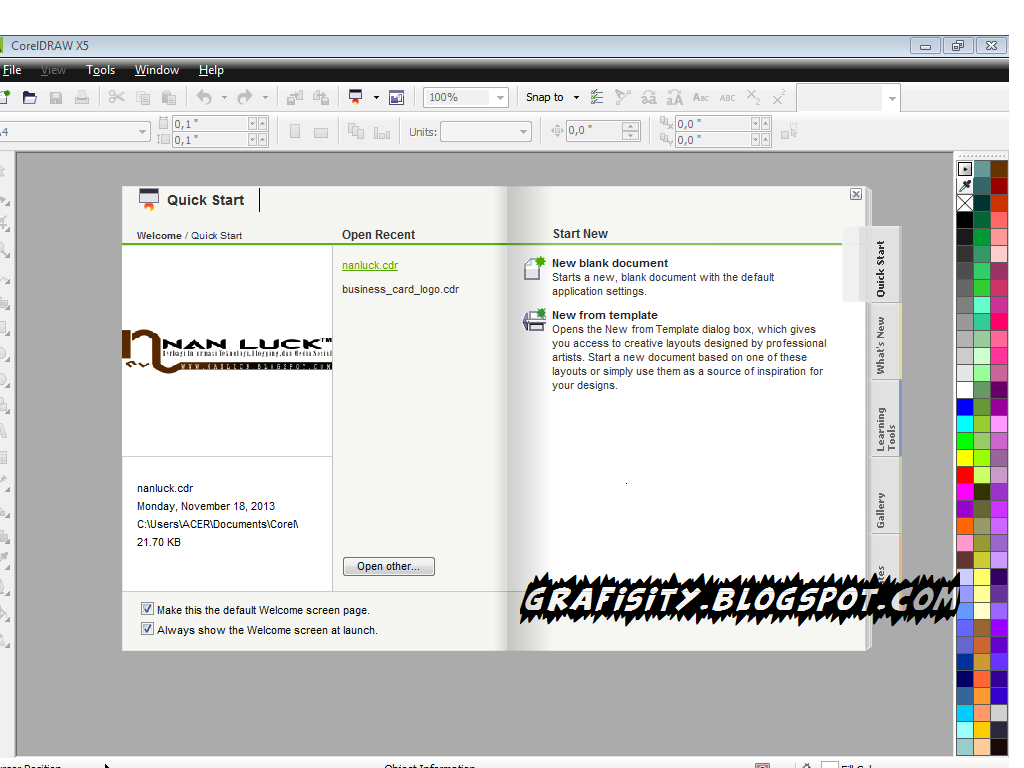The image size is (1024, 768).
Task: Click the Open other... button
Action: 389,566
